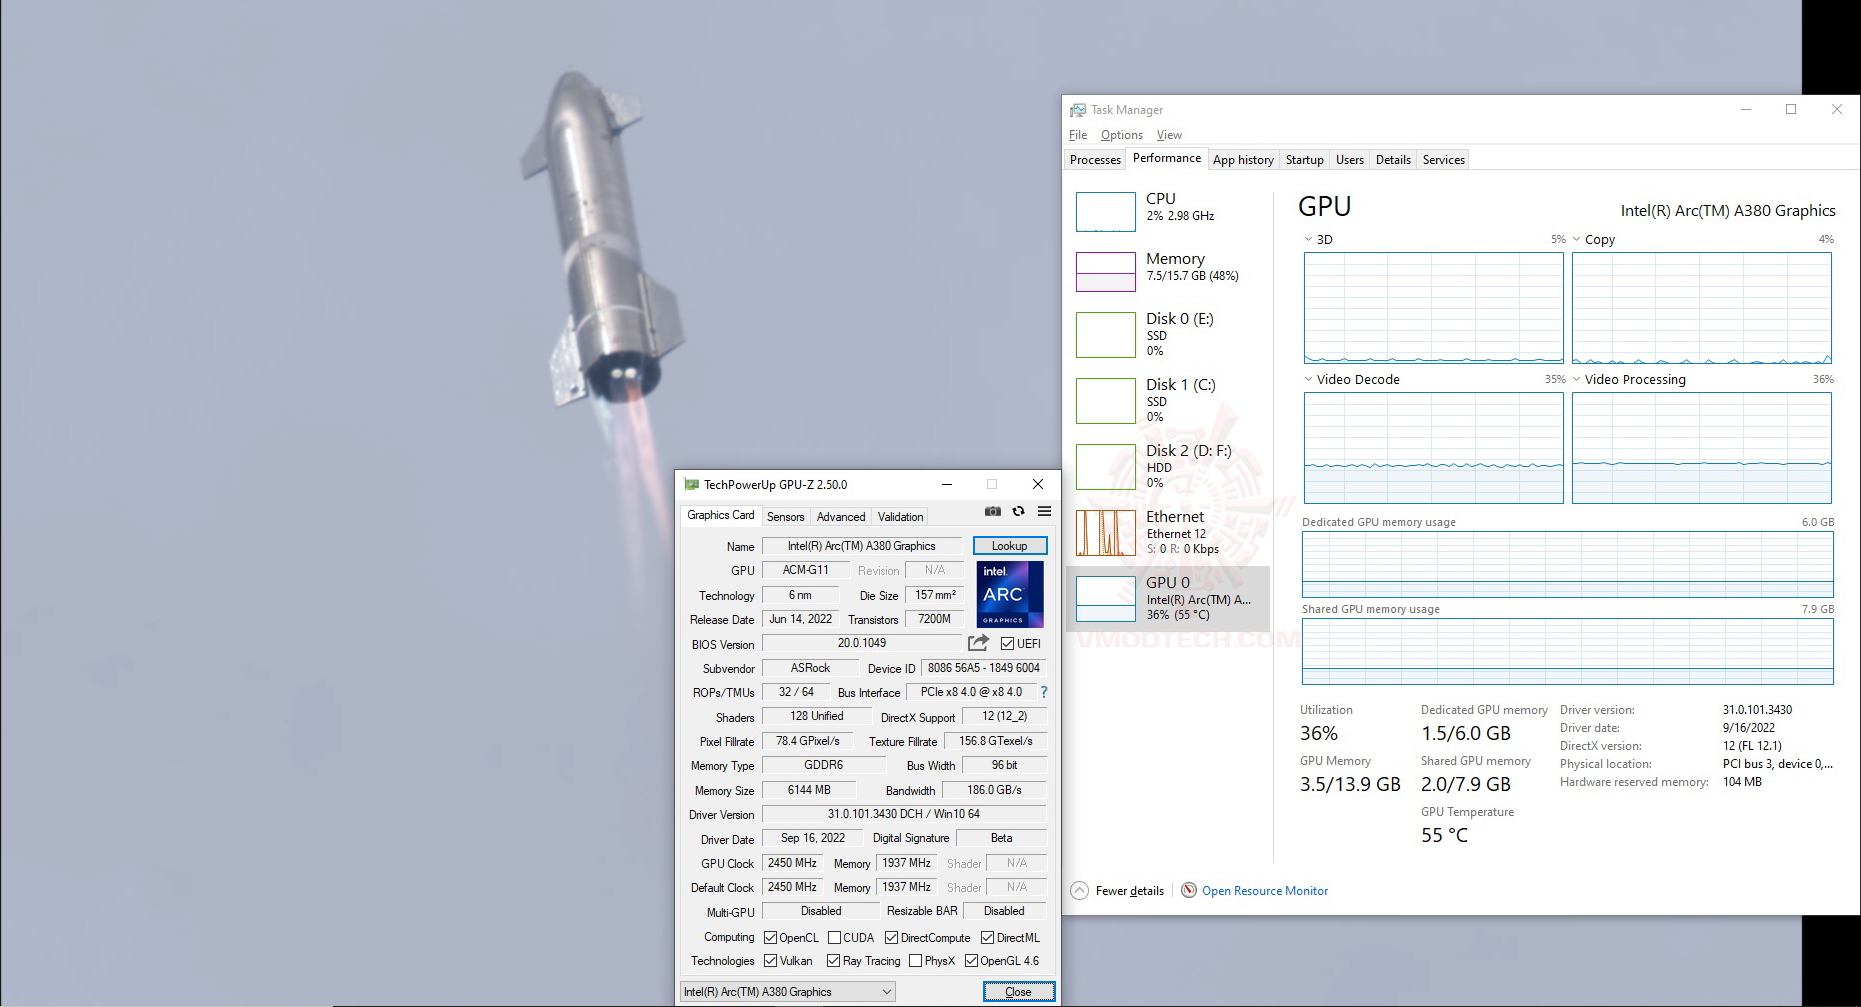Open the GPU-Z hamburger menu
The image size is (1861, 1007).
[x=1044, y=511]
